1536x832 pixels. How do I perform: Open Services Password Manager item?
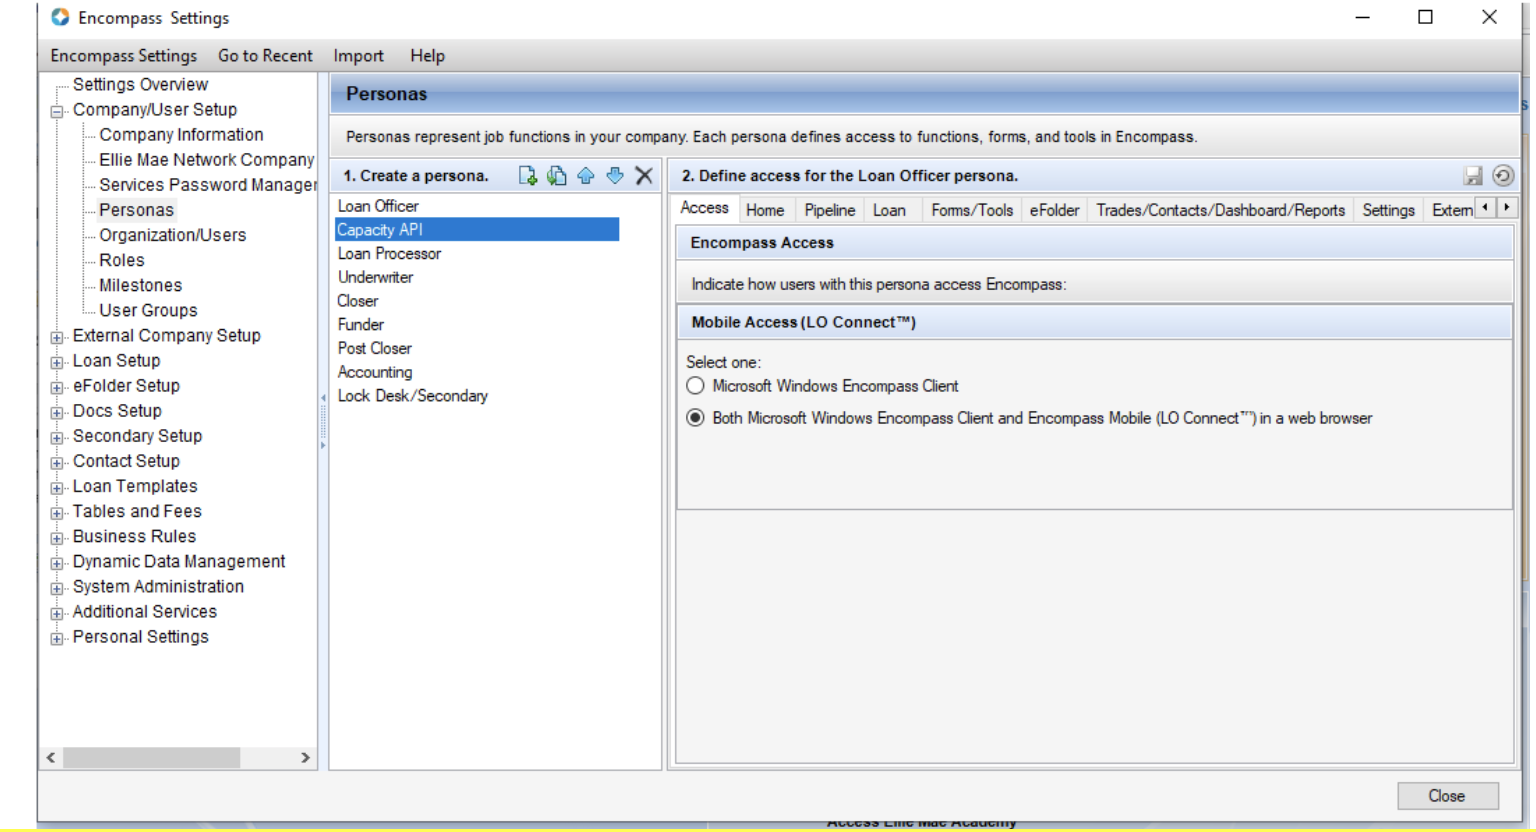[207, 185]
